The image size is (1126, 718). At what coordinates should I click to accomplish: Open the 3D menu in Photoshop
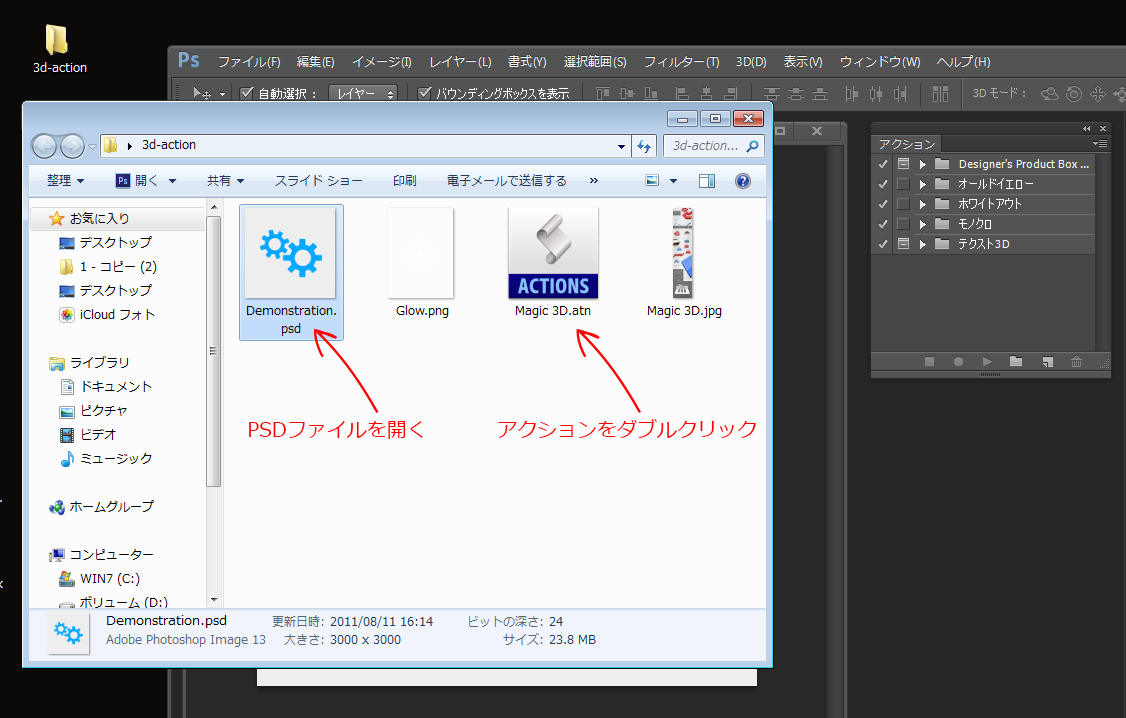[750, 61]
